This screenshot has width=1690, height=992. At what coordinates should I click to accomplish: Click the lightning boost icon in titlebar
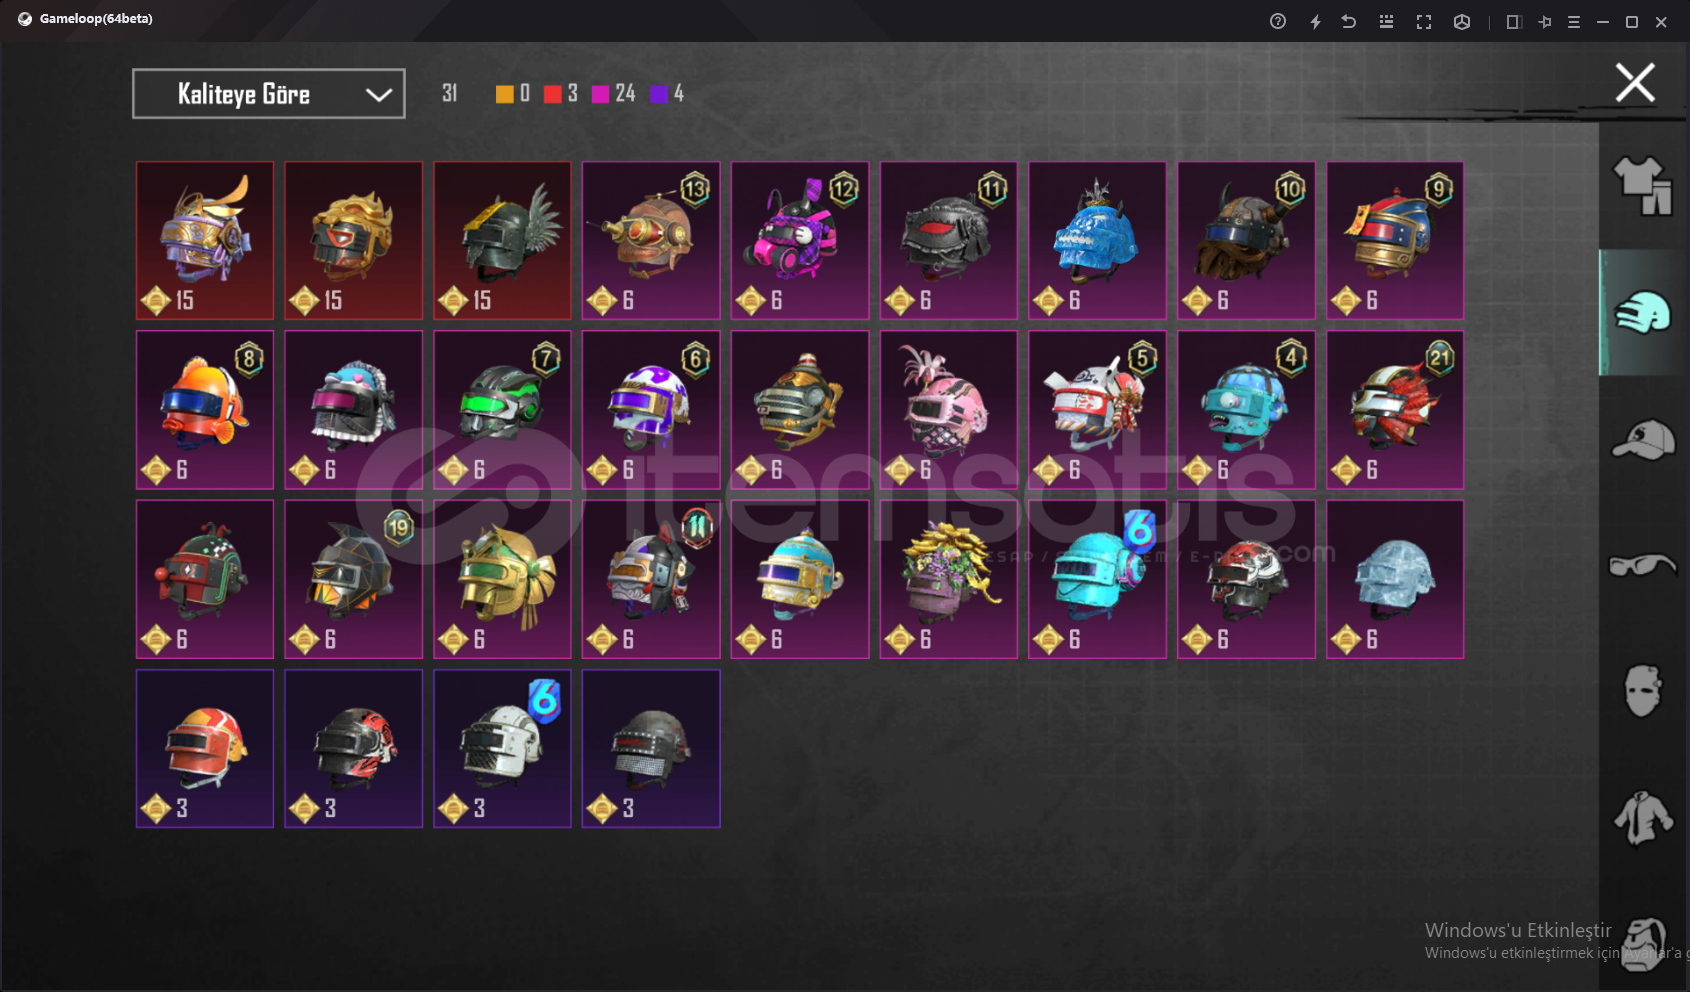pos(1315,21)
